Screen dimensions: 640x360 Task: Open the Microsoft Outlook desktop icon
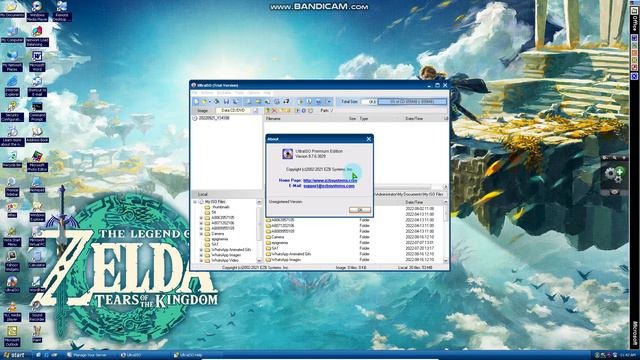tap(12, 336)
